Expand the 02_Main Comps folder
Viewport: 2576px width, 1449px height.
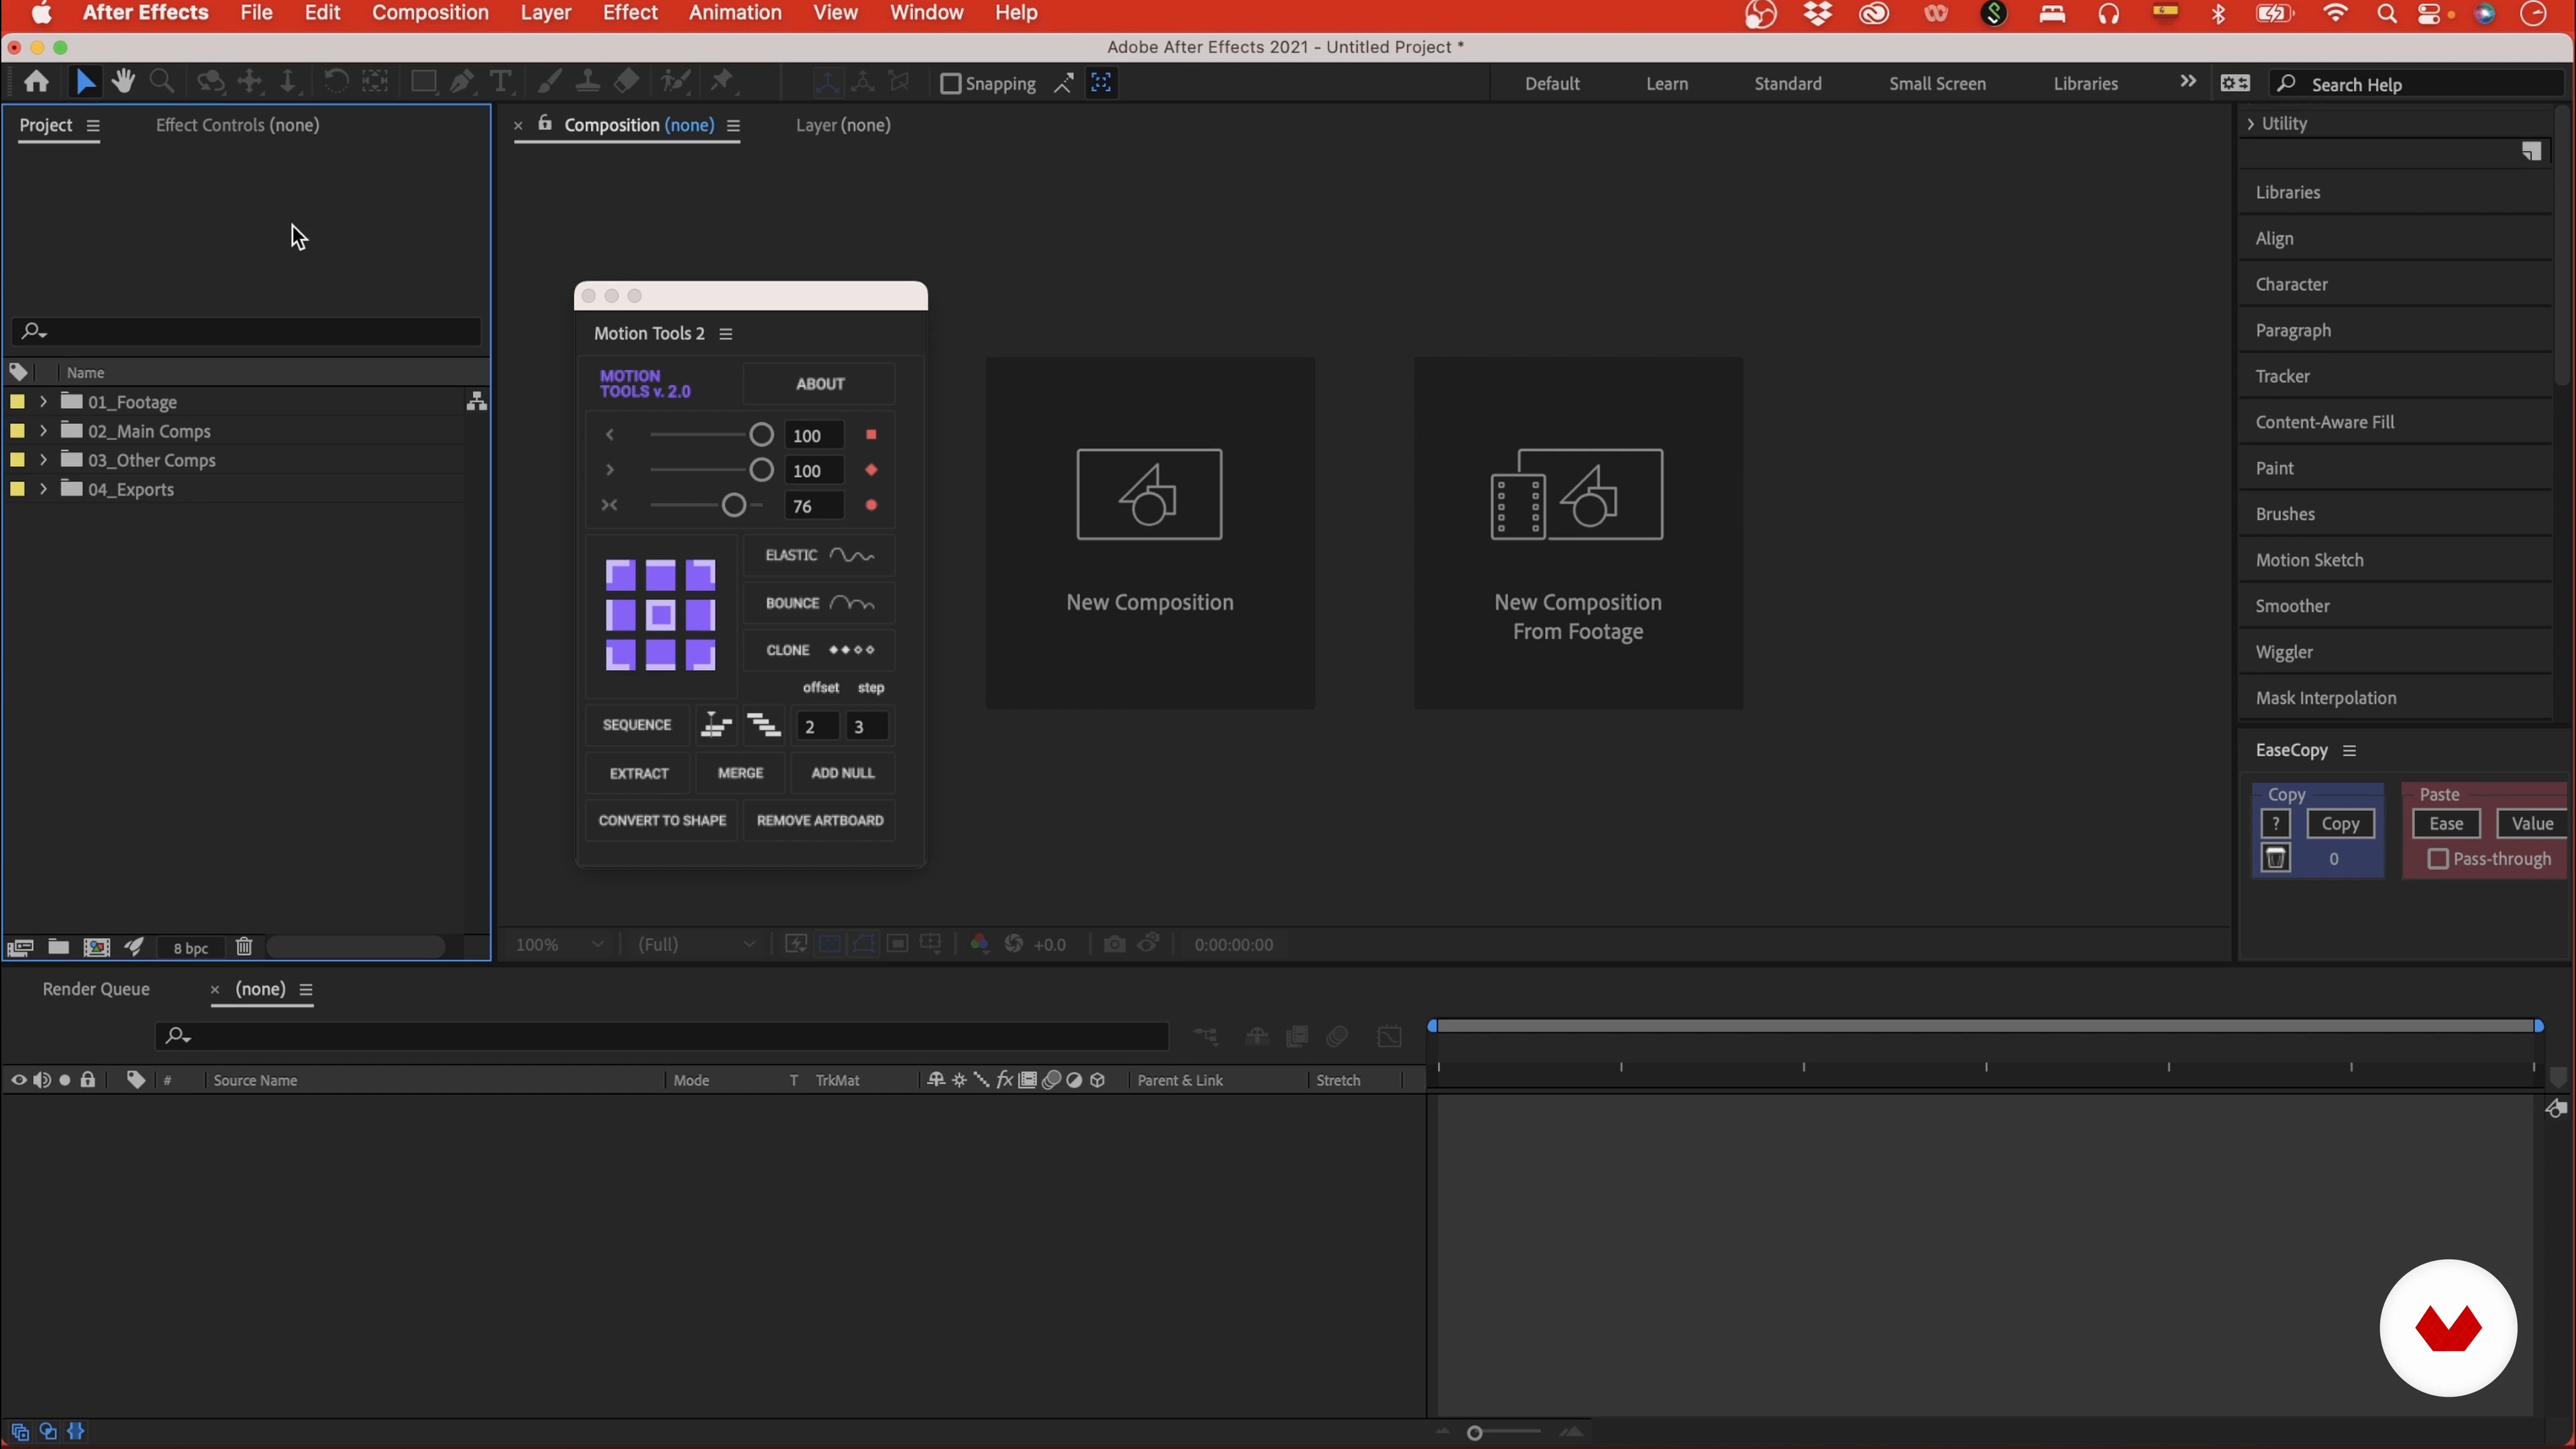click(43, 430)
